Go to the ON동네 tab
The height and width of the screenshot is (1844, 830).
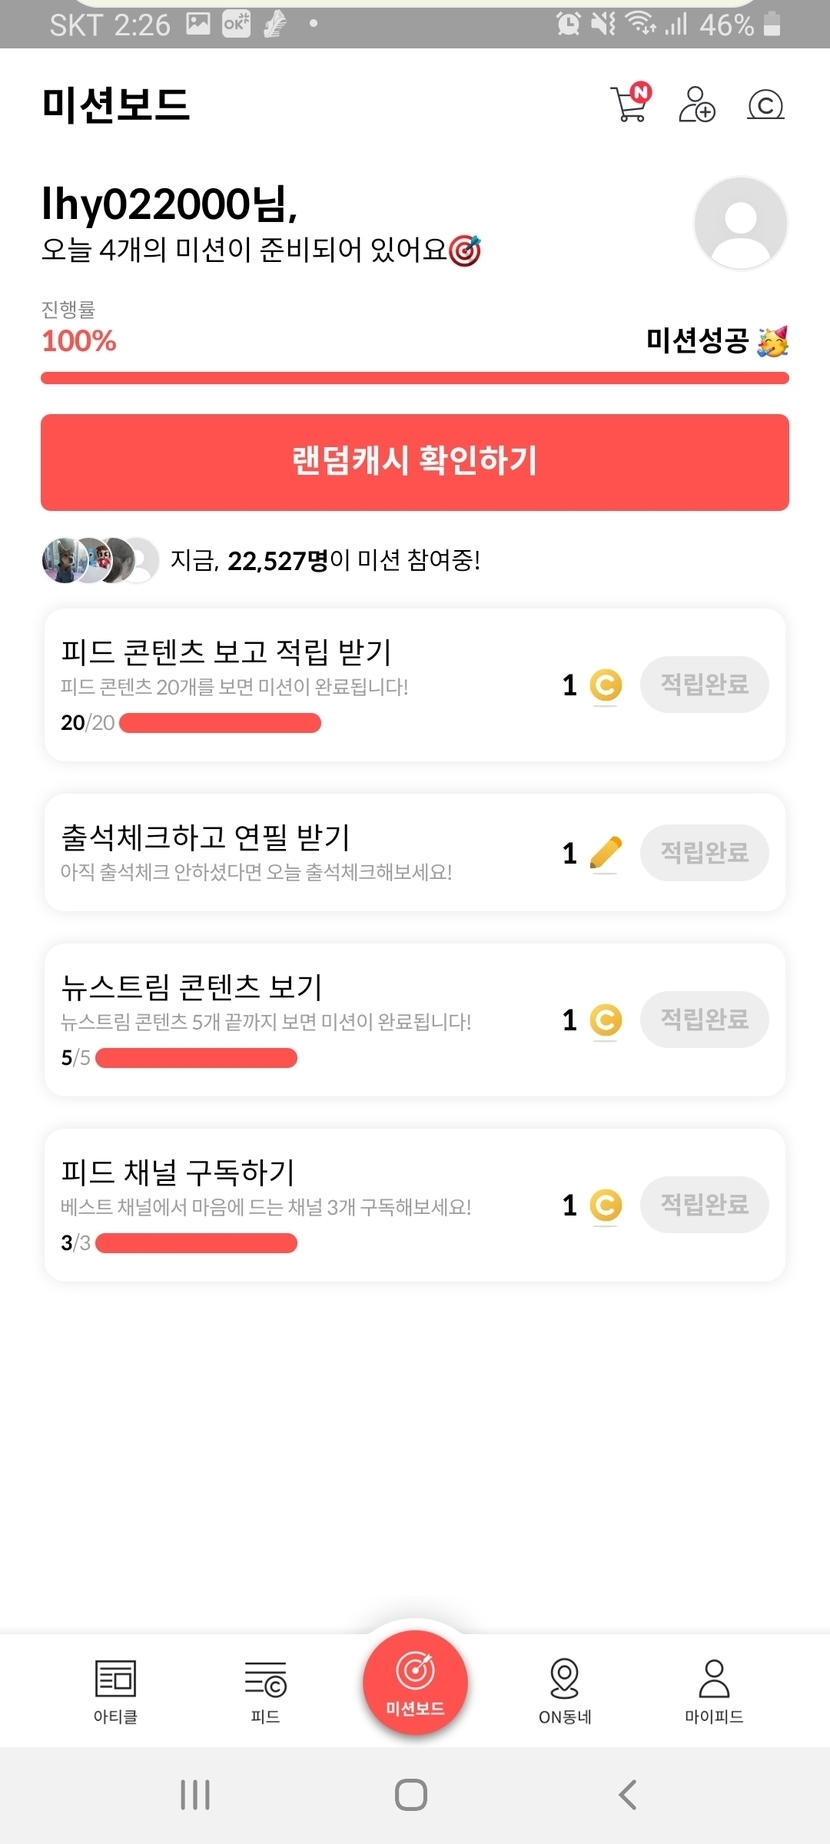565,1691
